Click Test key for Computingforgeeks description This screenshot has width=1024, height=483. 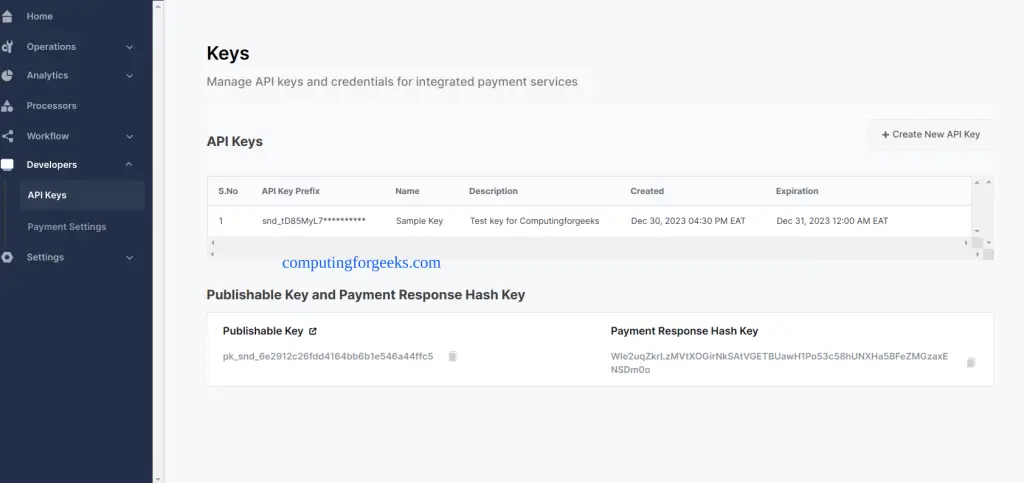pyautogui.click(x=535, y=221)
